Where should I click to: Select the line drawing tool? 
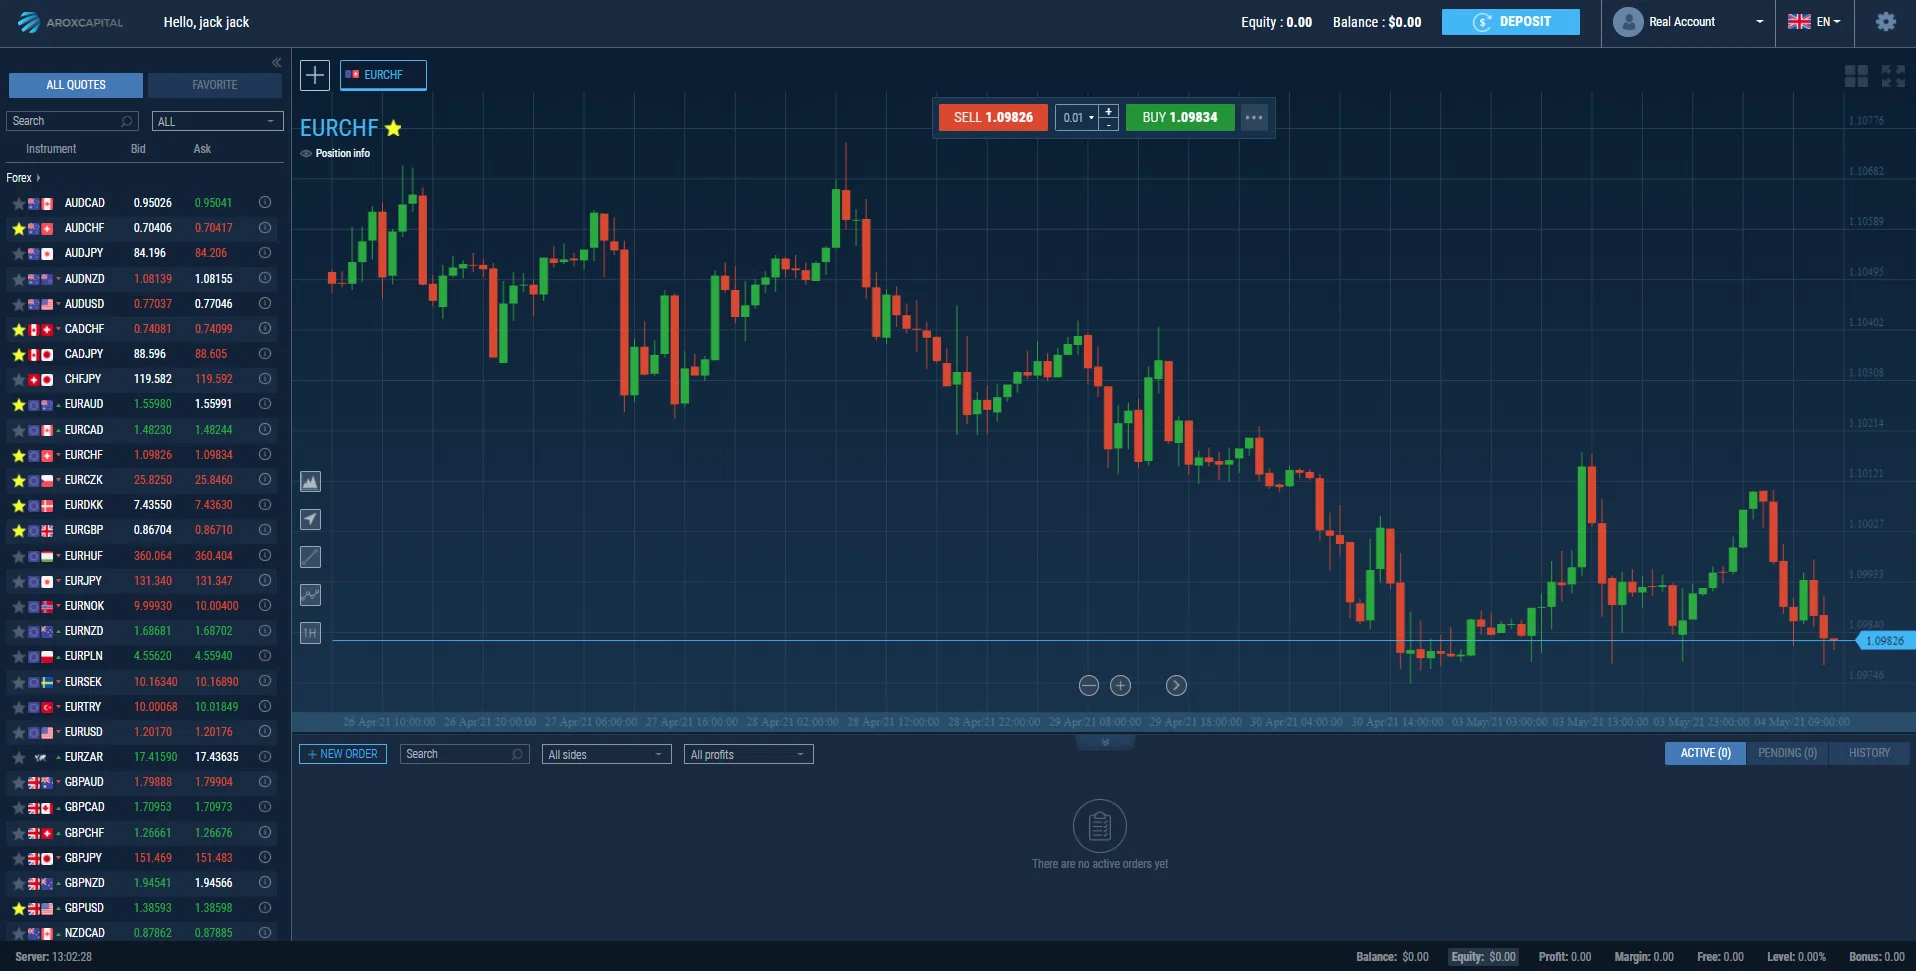(x=311, y=557)
